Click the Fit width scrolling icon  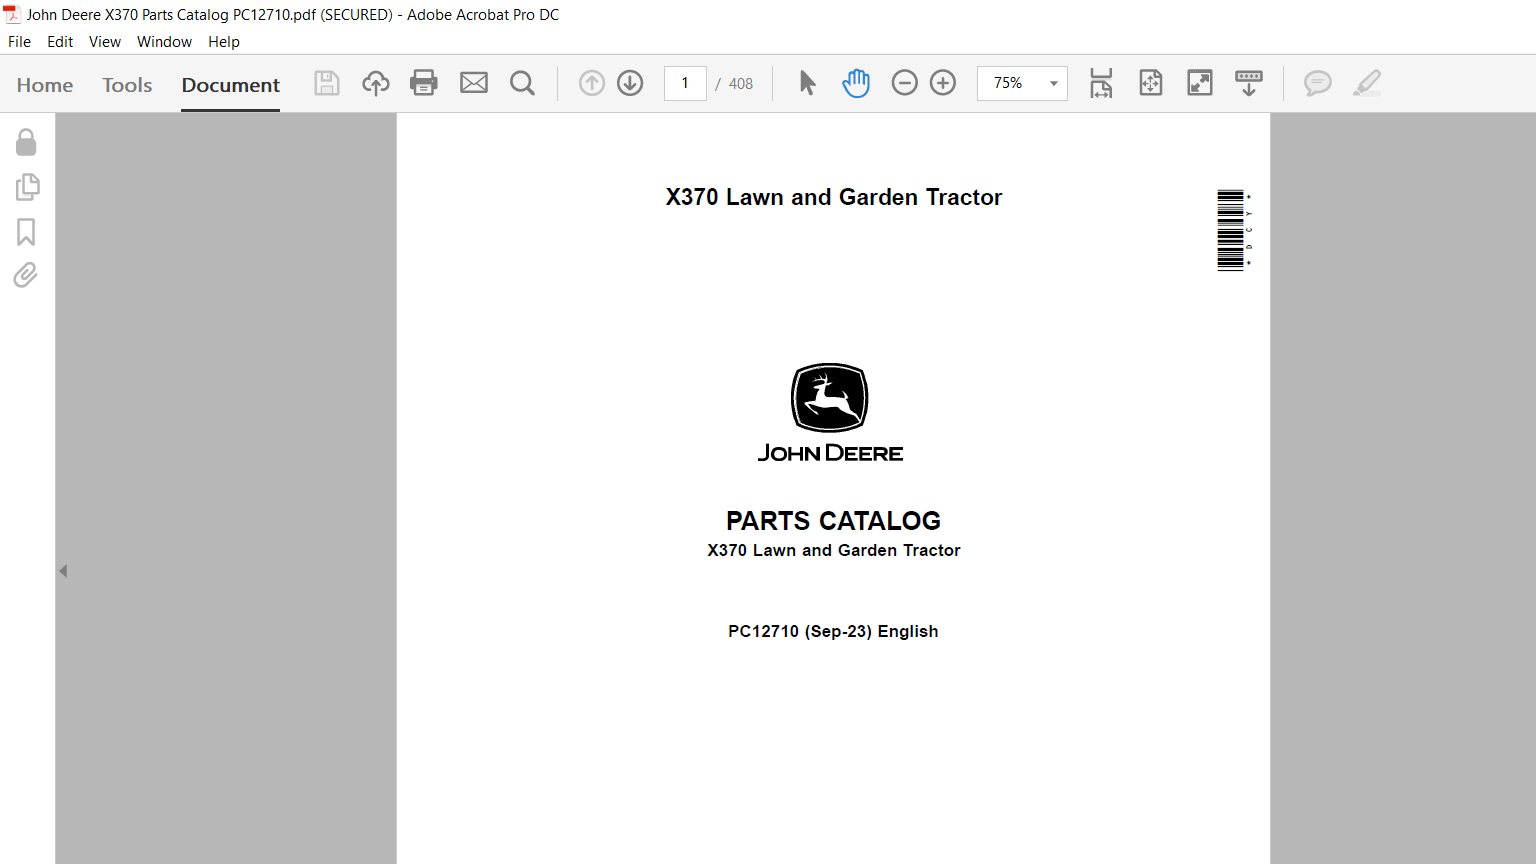click(x=1101, y=83)
